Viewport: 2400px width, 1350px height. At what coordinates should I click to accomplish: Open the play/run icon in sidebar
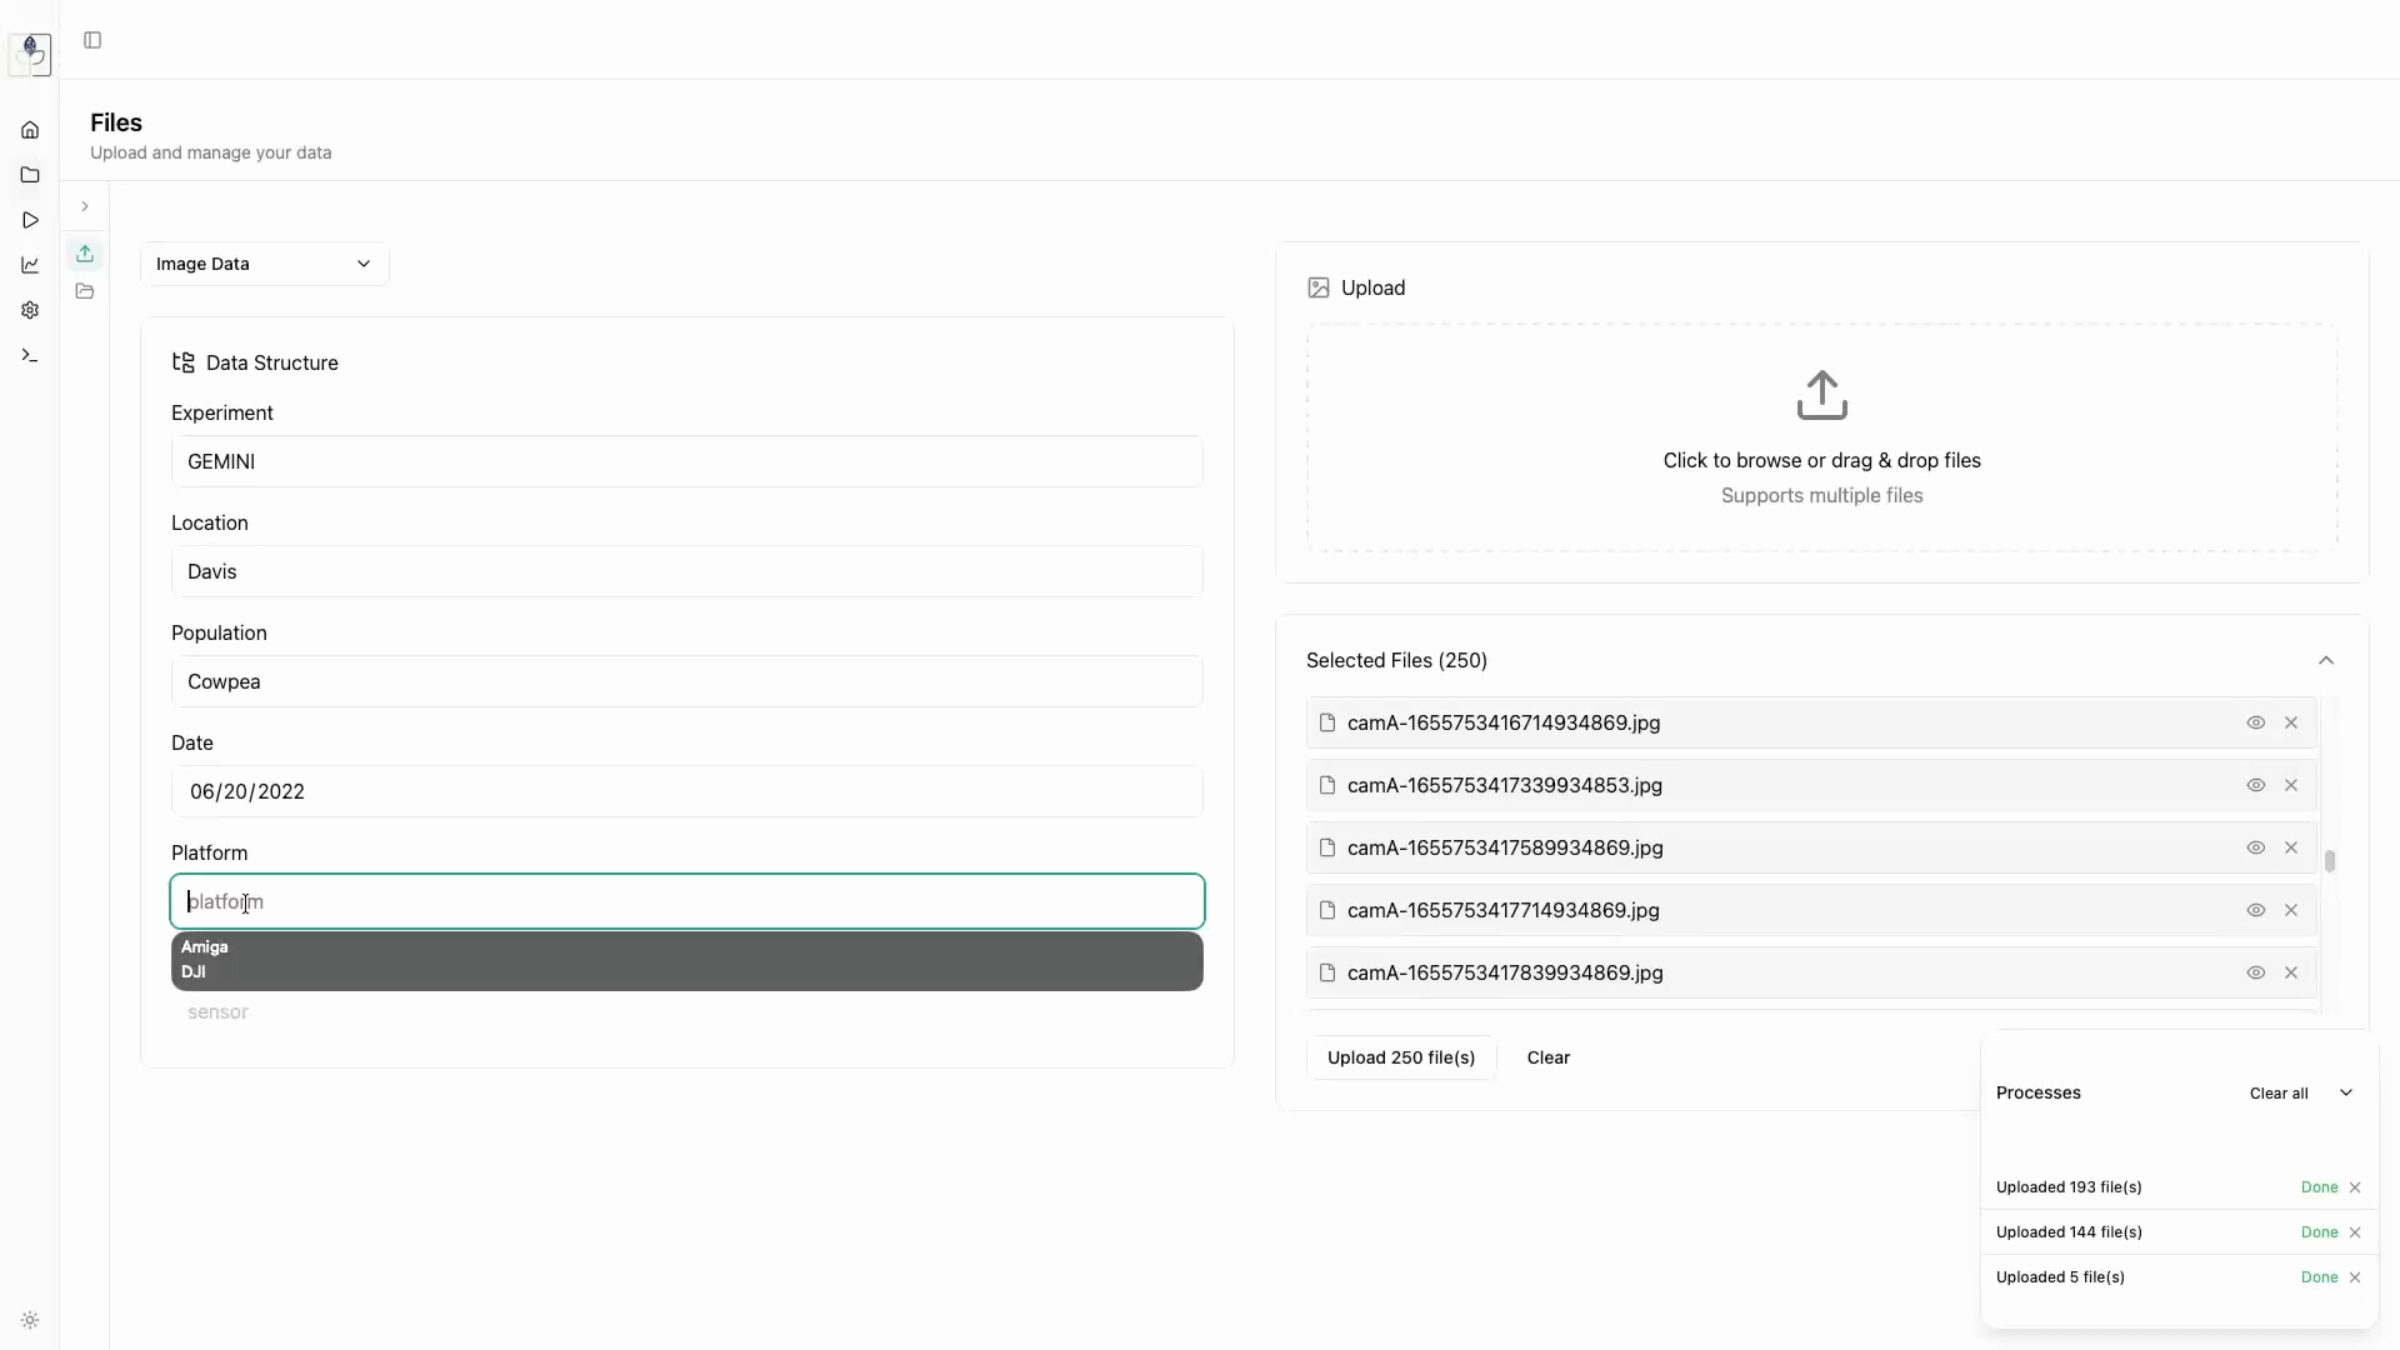30,220
